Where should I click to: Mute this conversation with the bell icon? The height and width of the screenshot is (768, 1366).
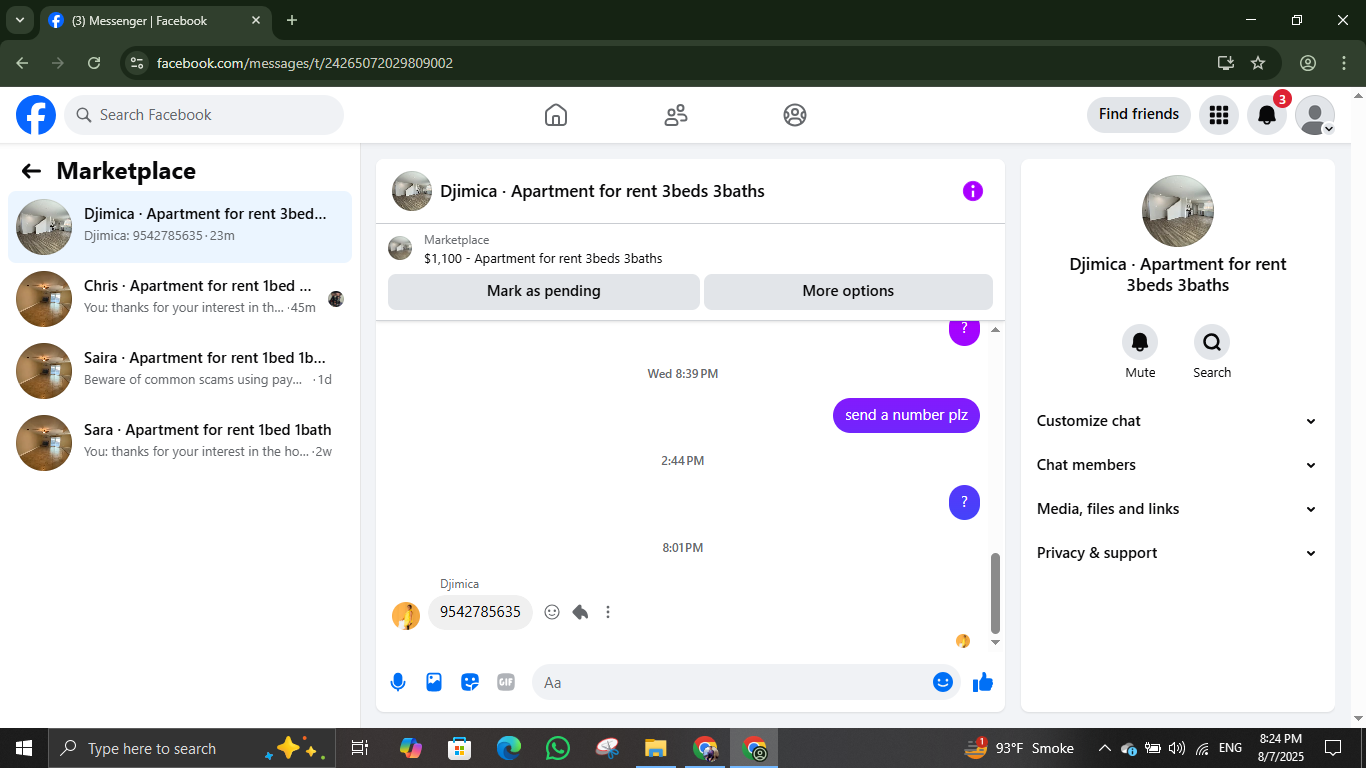point(1140,343)
